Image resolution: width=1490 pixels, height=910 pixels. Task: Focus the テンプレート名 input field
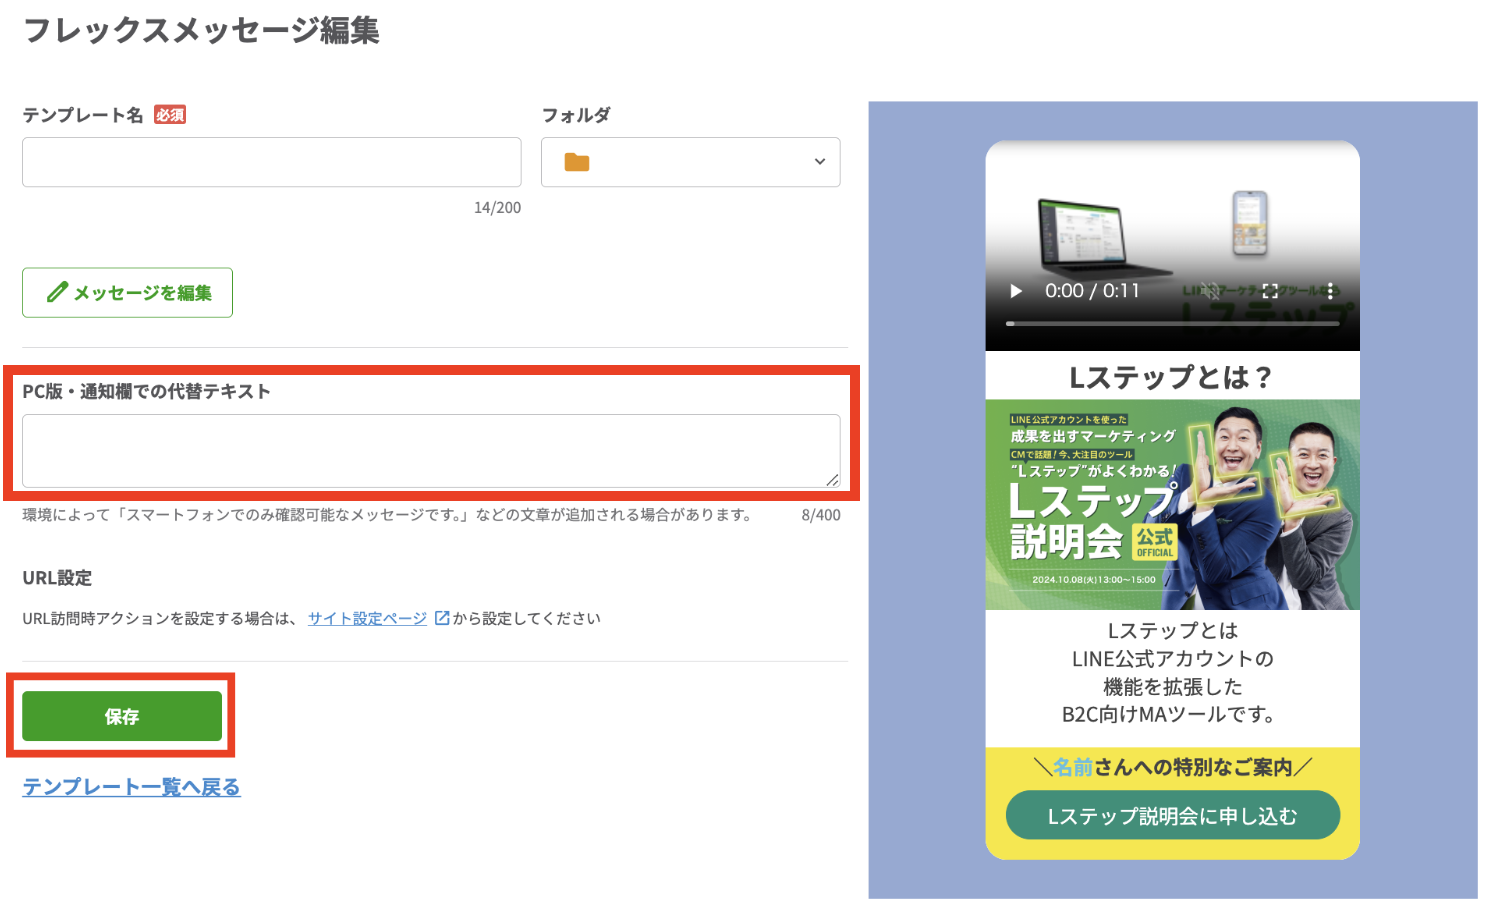[x=271, y=162]
